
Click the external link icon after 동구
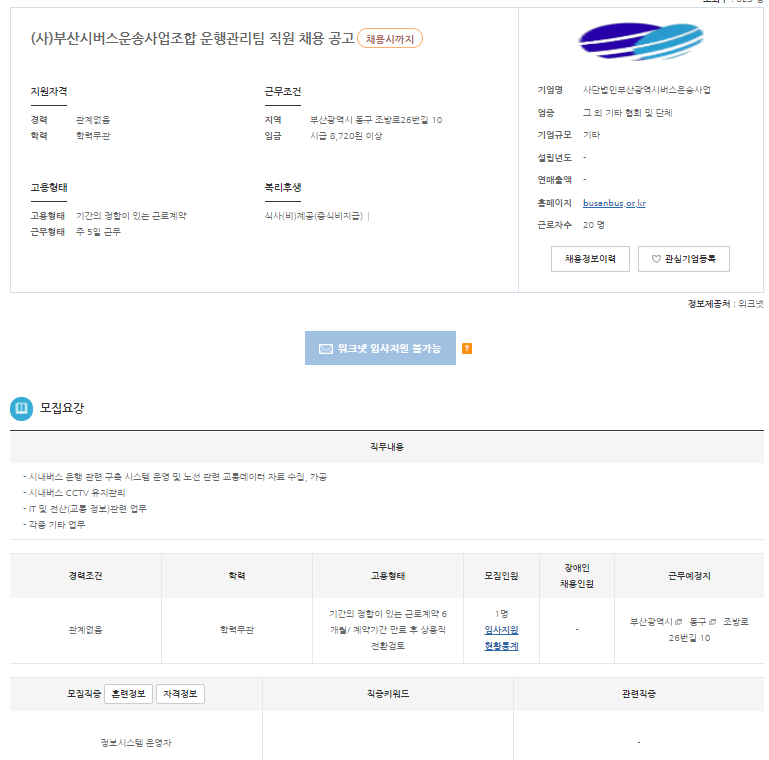click(x=713, y=622)
